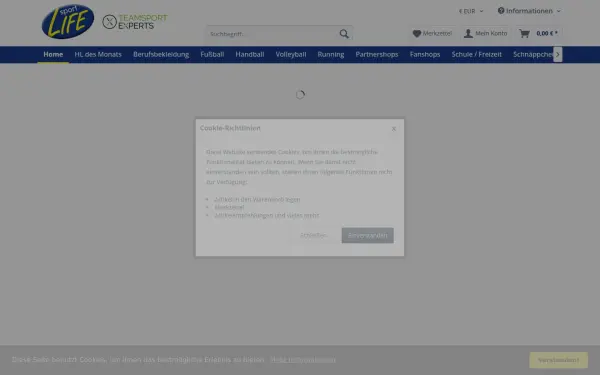600x375 pixels.
Task: Open the Schule / Freizeit category
Action: coord(476,54)
